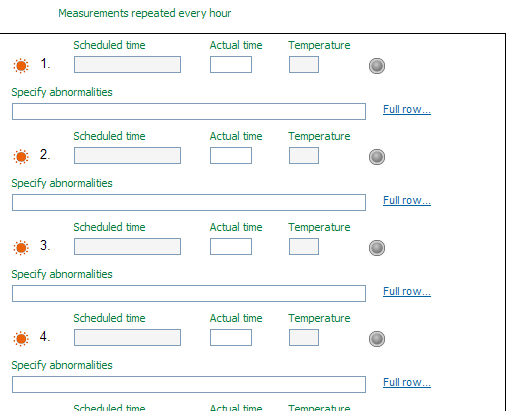Select the Temperature field in row 2
This screenshot has width=516, height=411.
[x=304, y=155]
